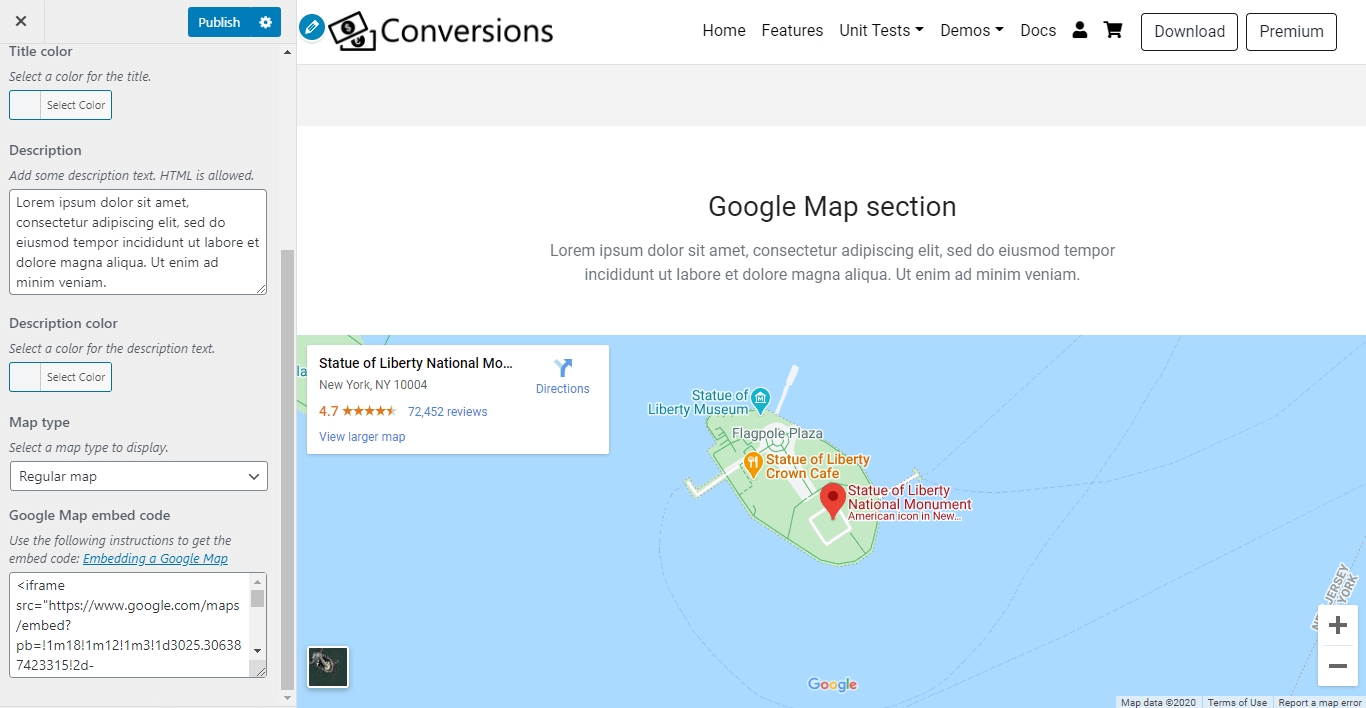
Task: Click the Crown Cafe restaurant marker icon
Action: (754, 465)
